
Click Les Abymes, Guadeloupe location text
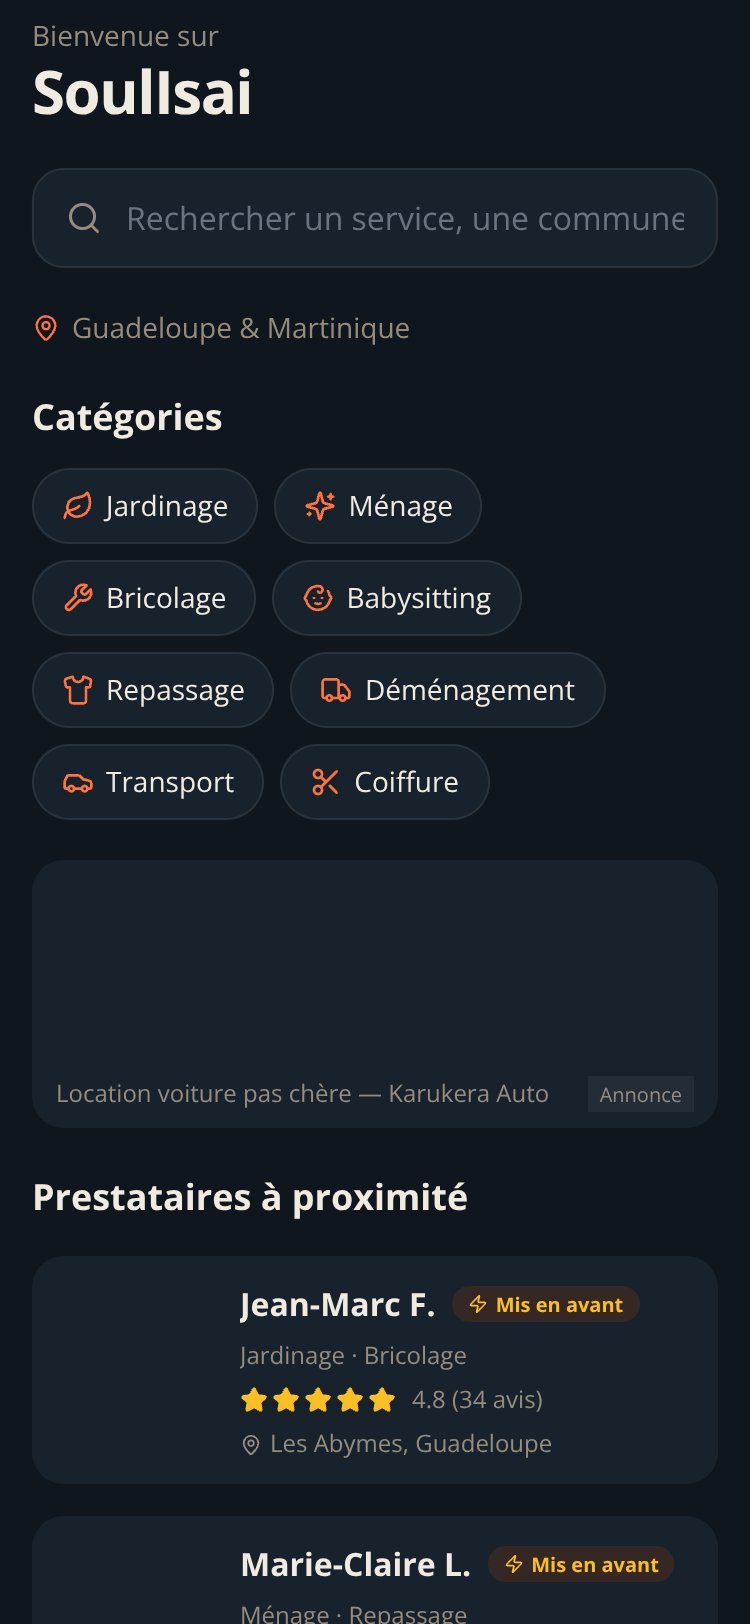click(411, 1444)
